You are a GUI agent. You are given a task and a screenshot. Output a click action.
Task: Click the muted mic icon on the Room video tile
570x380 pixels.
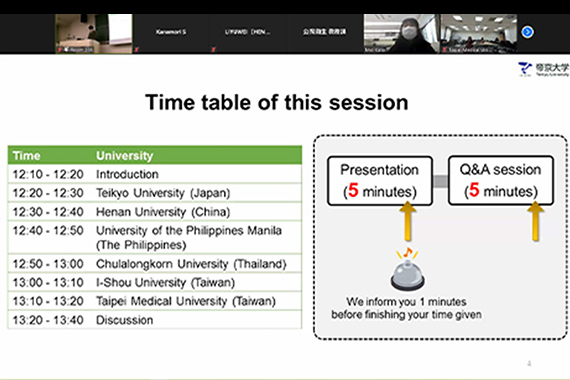pyautogui.click(x=59, y=49)
